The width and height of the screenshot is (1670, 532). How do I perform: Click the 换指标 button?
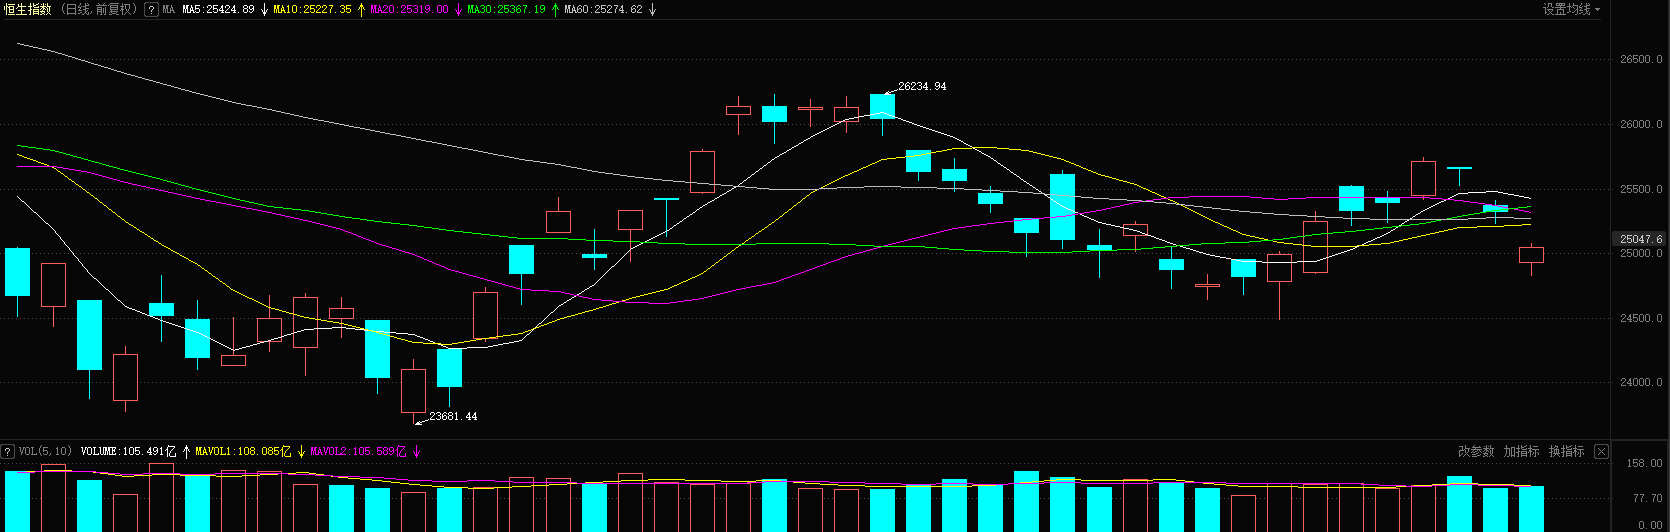tap(1566, 452)
